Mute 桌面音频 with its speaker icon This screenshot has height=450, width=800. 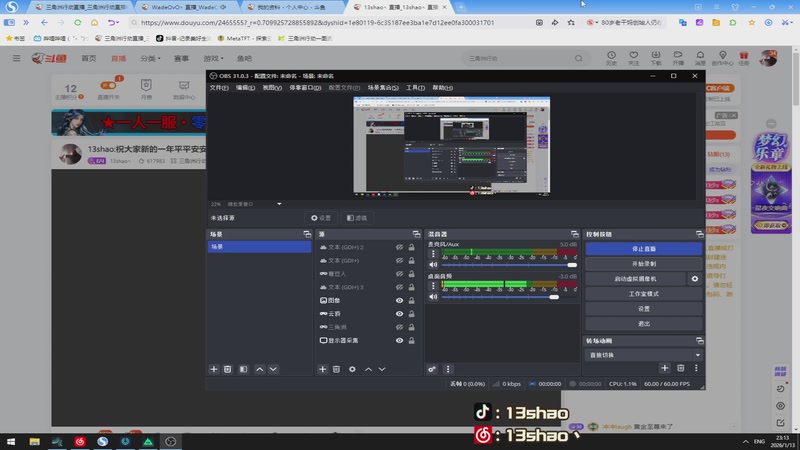click(433, 296)
